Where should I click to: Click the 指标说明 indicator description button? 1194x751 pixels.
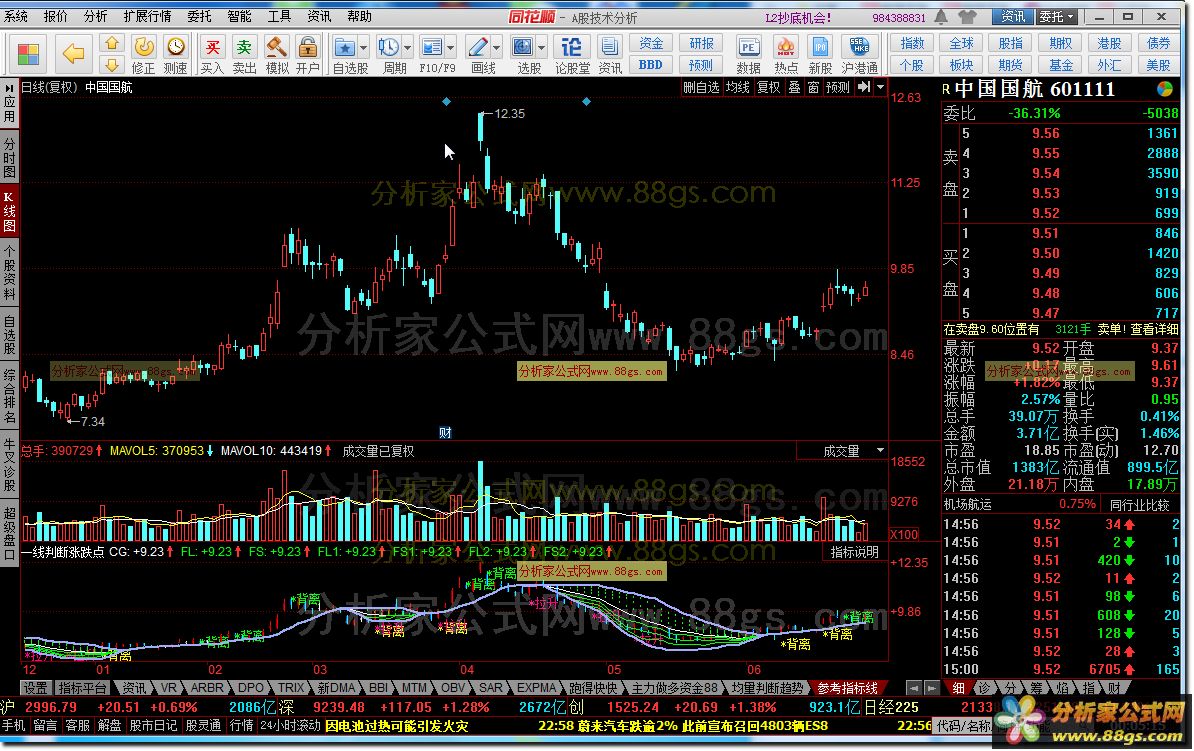click(854, 552)
